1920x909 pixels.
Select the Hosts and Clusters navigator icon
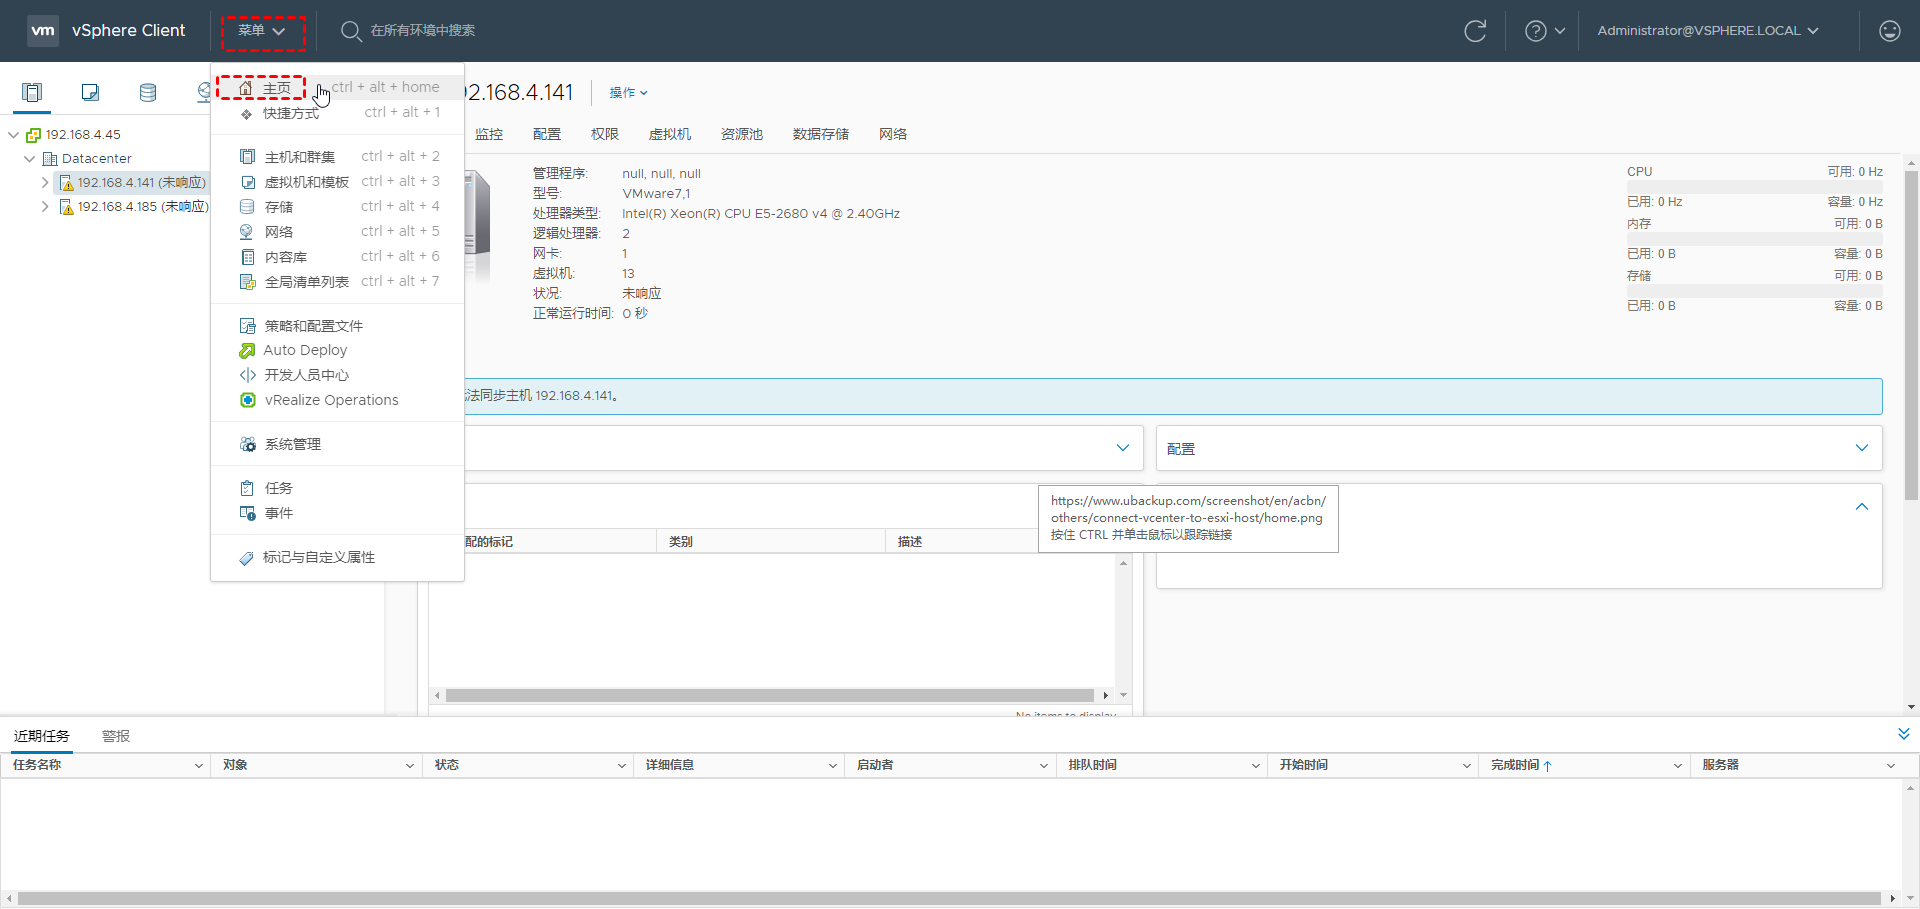(x=32, y=93)
